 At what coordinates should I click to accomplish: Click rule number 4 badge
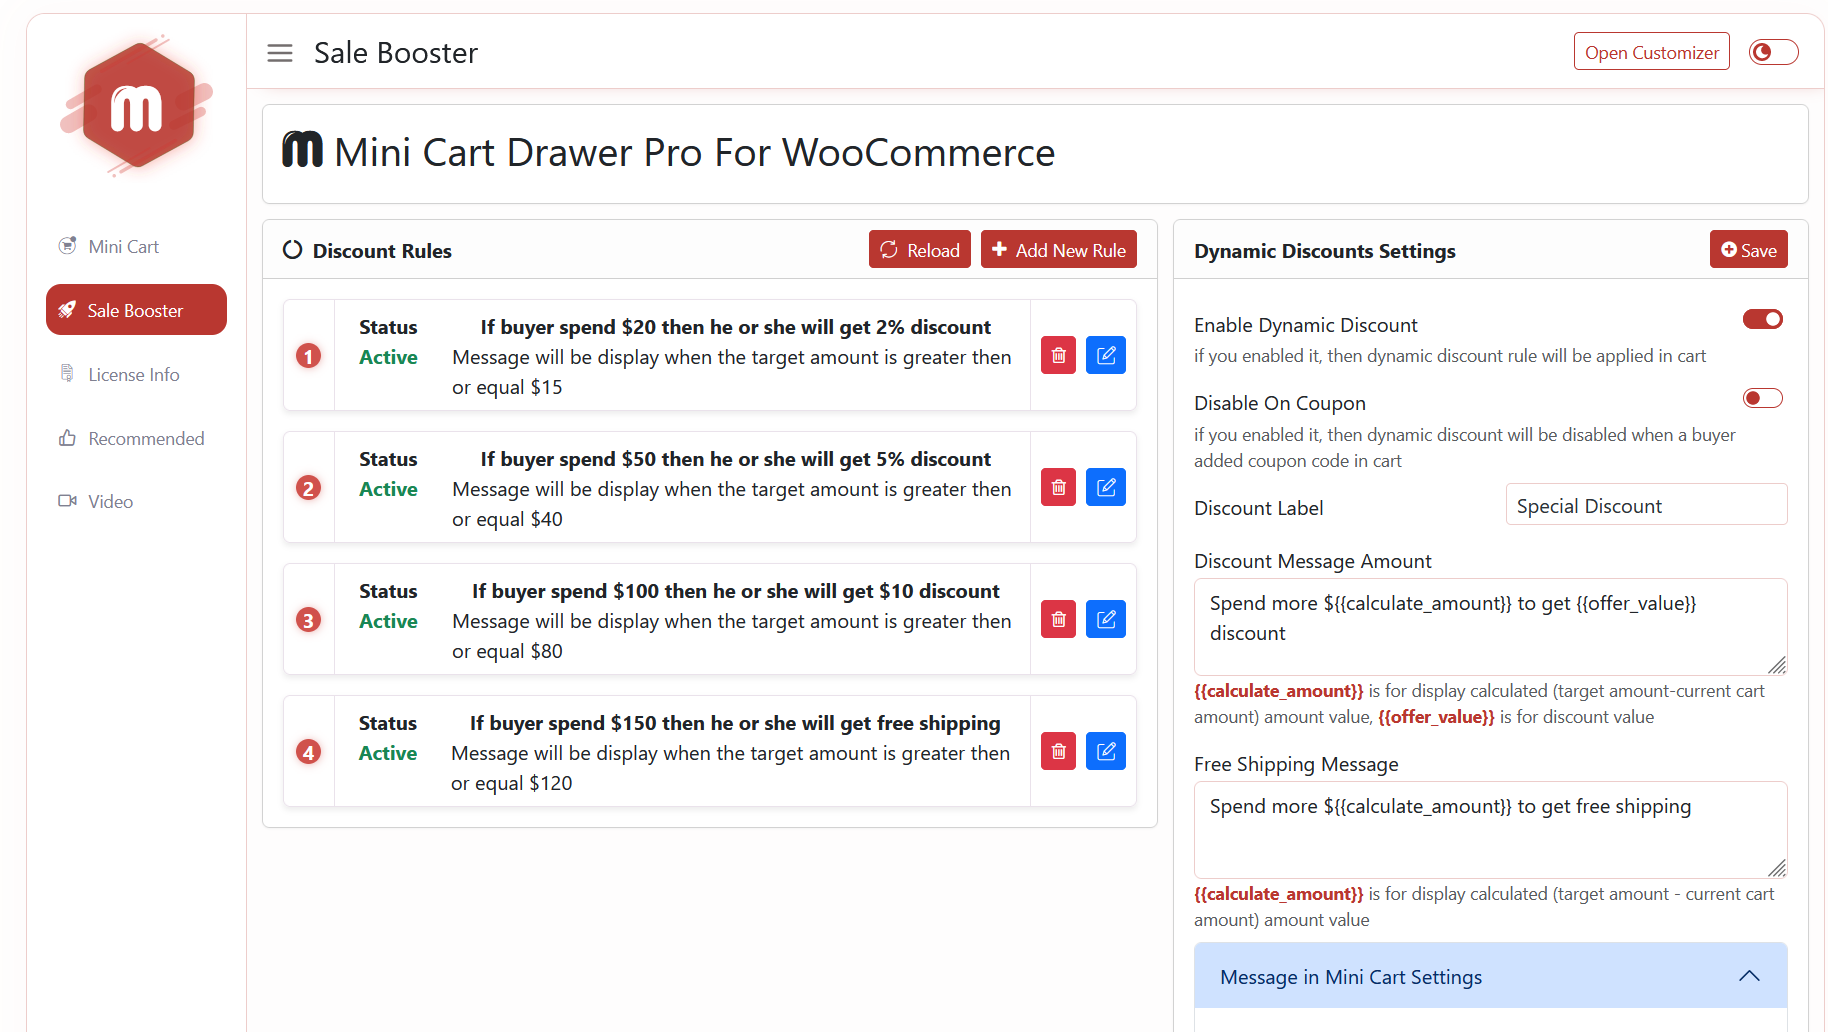click(x=309, y=752)
